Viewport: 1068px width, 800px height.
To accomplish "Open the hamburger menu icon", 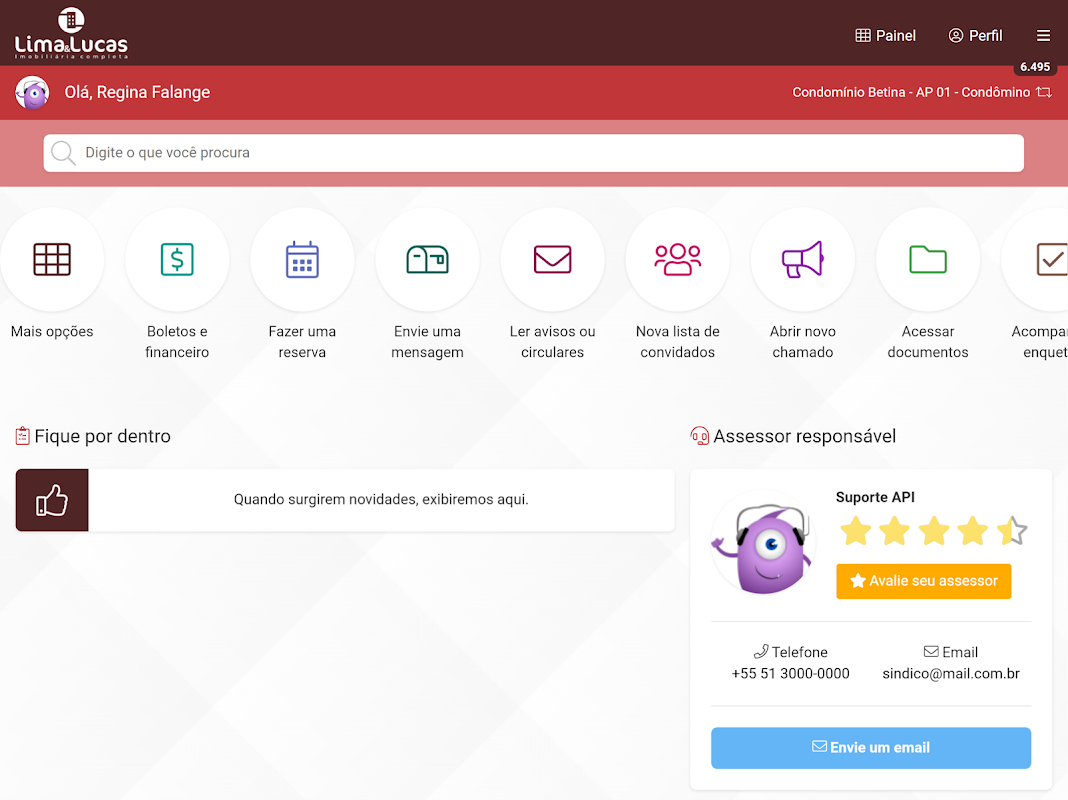I will tap(1043, 35).
